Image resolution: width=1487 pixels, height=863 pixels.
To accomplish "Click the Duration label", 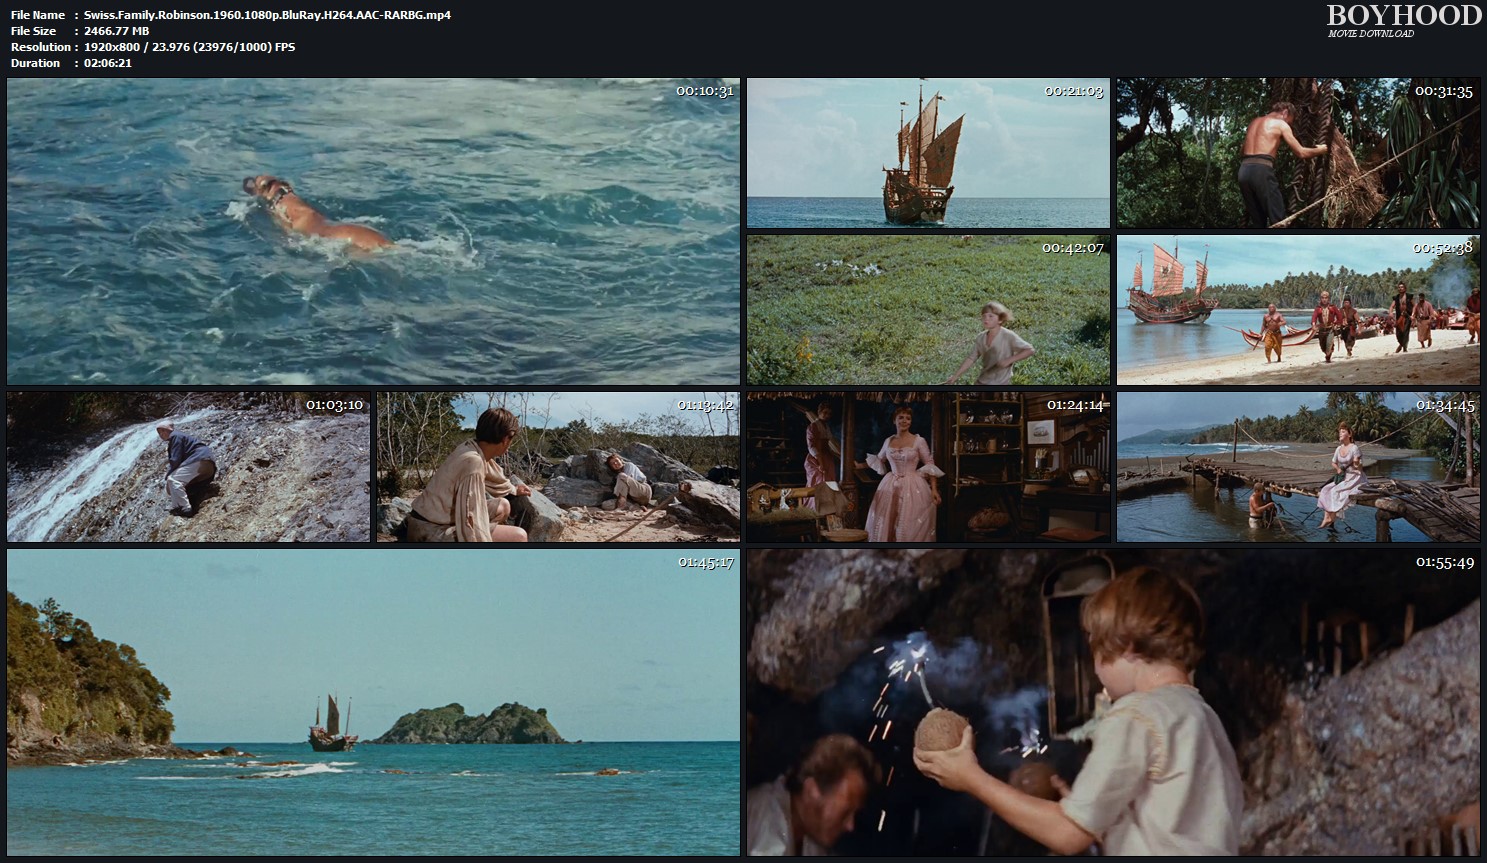I will click(x=36, y=63).
